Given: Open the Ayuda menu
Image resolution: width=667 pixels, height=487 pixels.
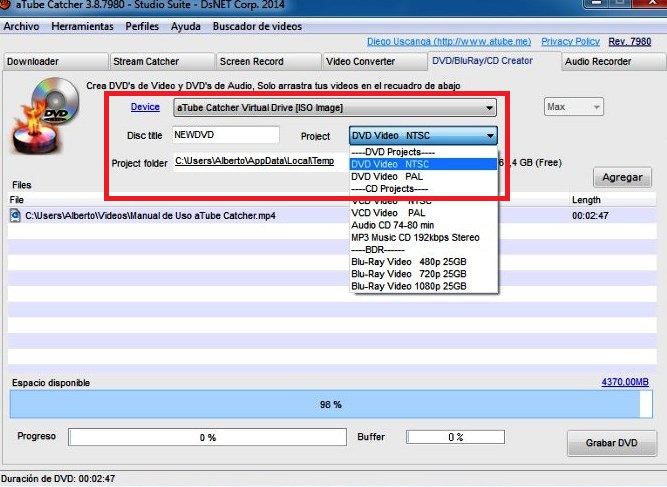Looking at the screenshot, I should [x=185, y=26].
